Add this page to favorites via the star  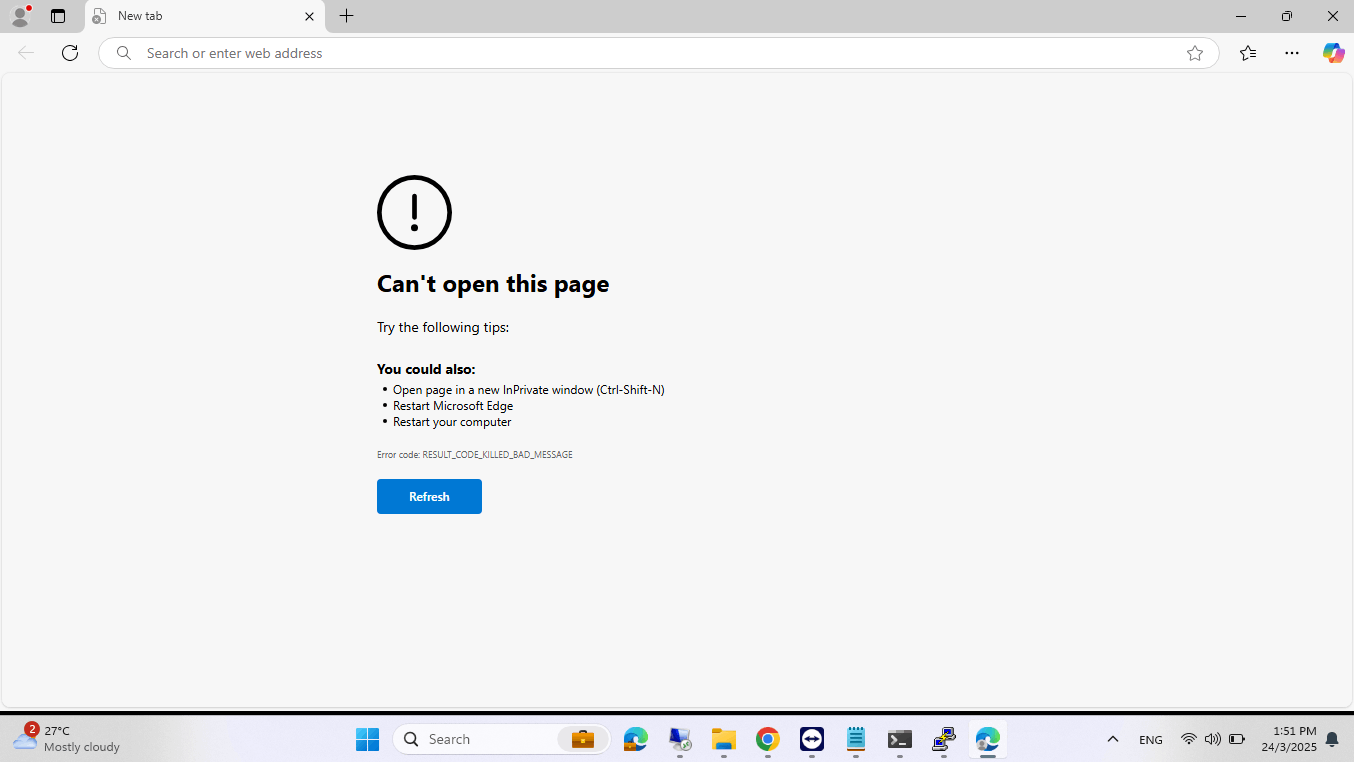[1194, 53]
